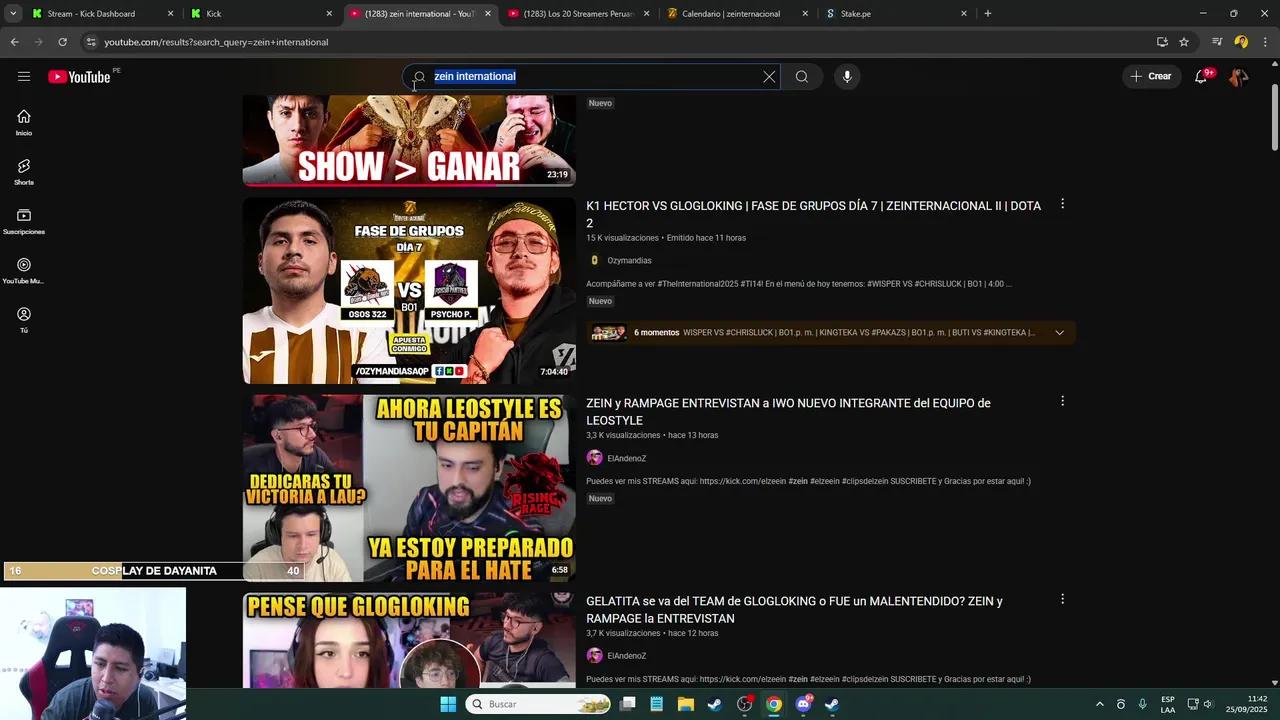Image resolution: width=1280 pixels, height=720 pixels.
Task: Open options menu for ZEIN y RAMPAGE video
Action: pos(1062,401)
